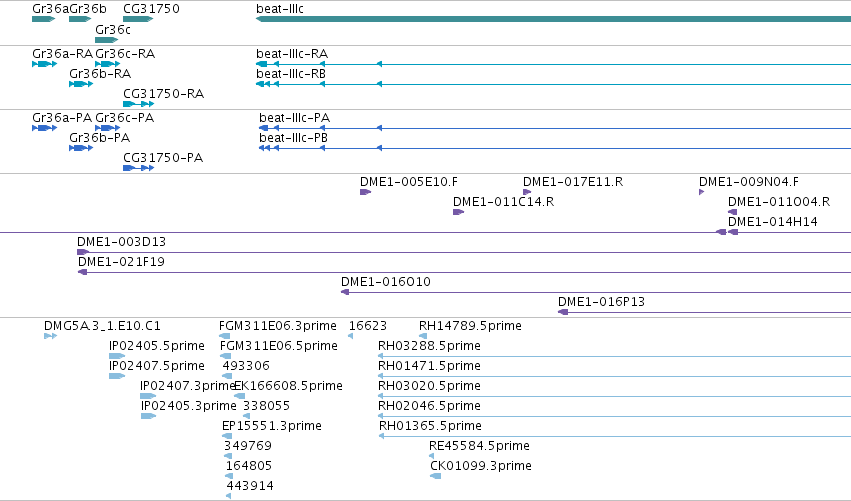Click the beat-IIIc gene bar
The image size is (851, 501).
point(553,19)
